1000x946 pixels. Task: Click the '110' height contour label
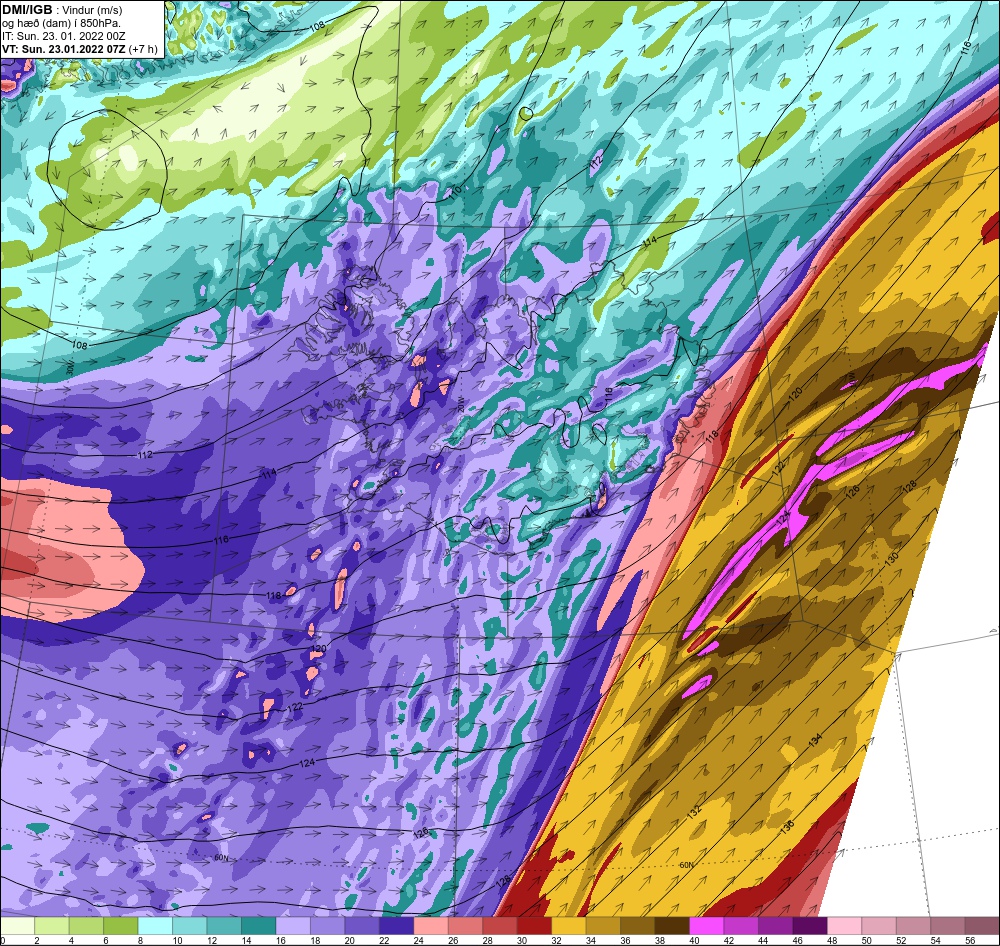(455, 193)
